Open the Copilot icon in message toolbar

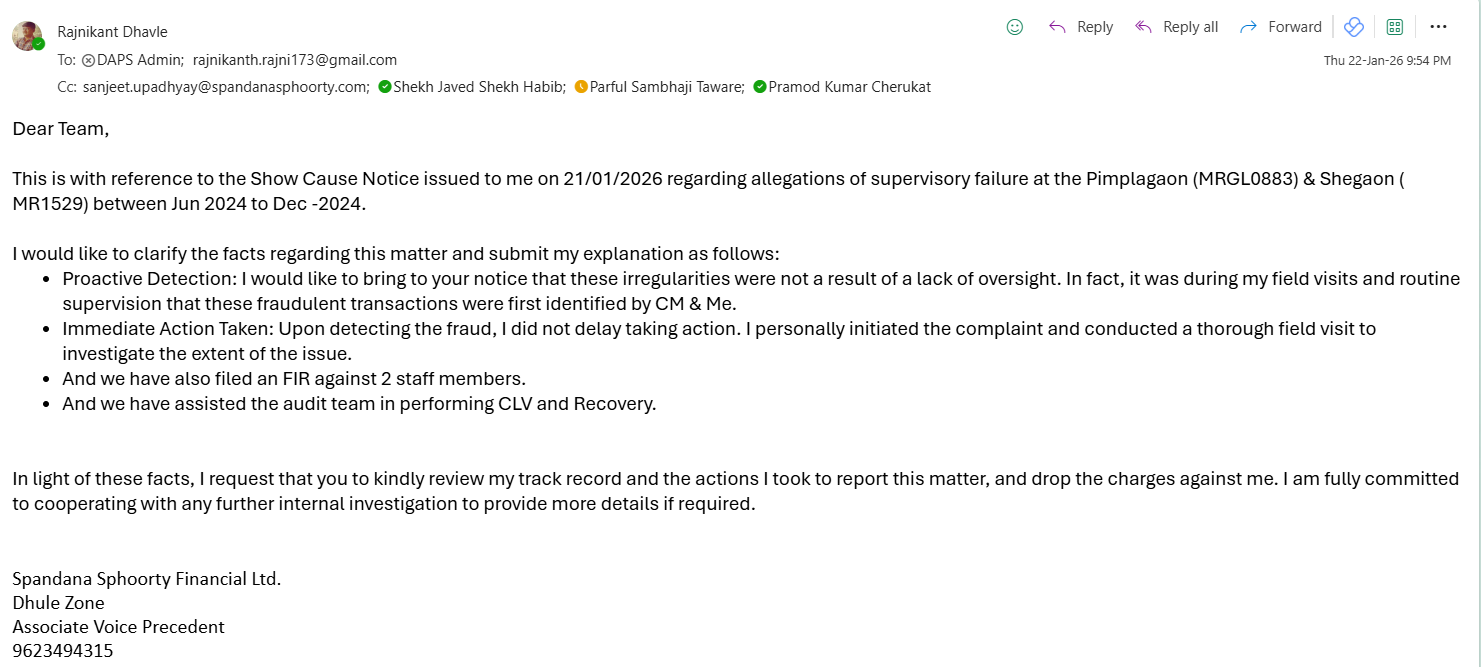click(x=1354, y=27)
